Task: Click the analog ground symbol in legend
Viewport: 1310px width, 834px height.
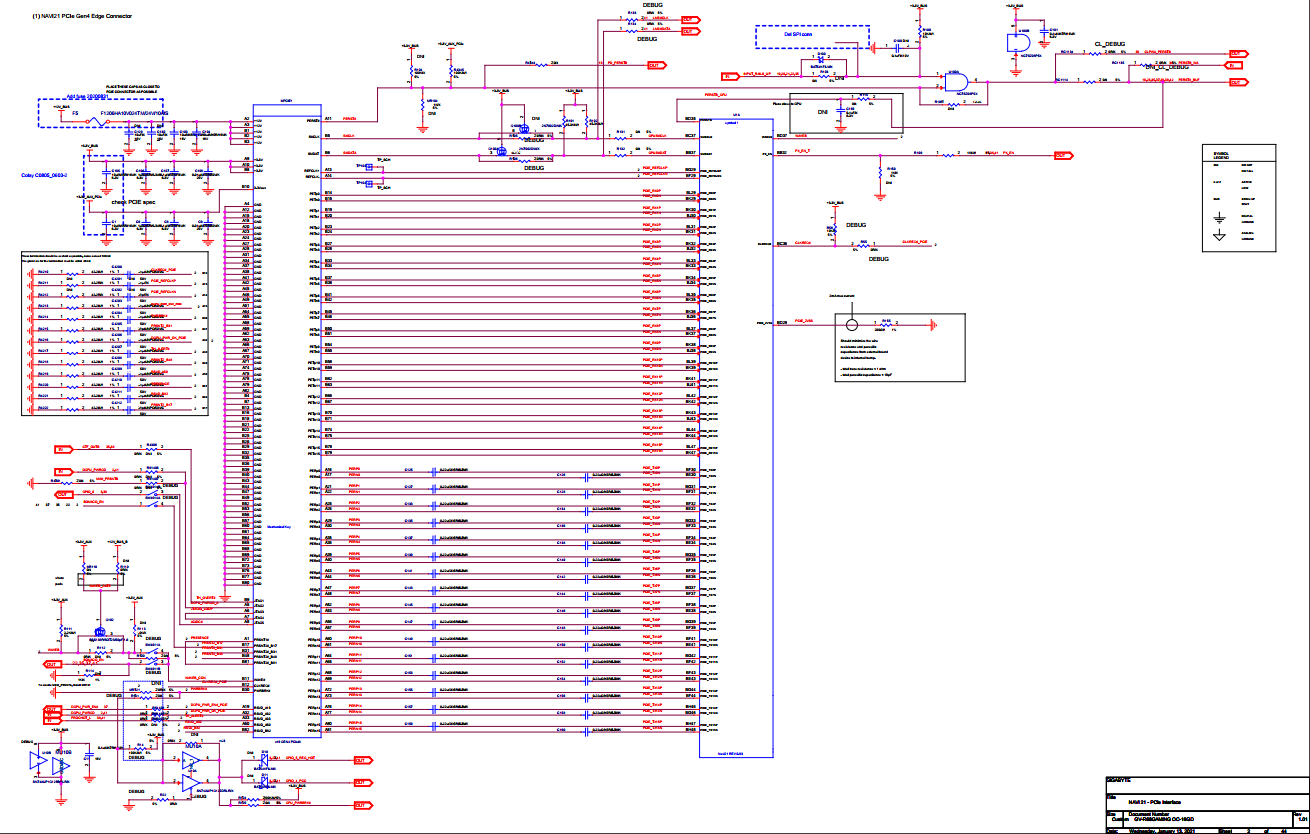Action: [x=1219, y=236]
